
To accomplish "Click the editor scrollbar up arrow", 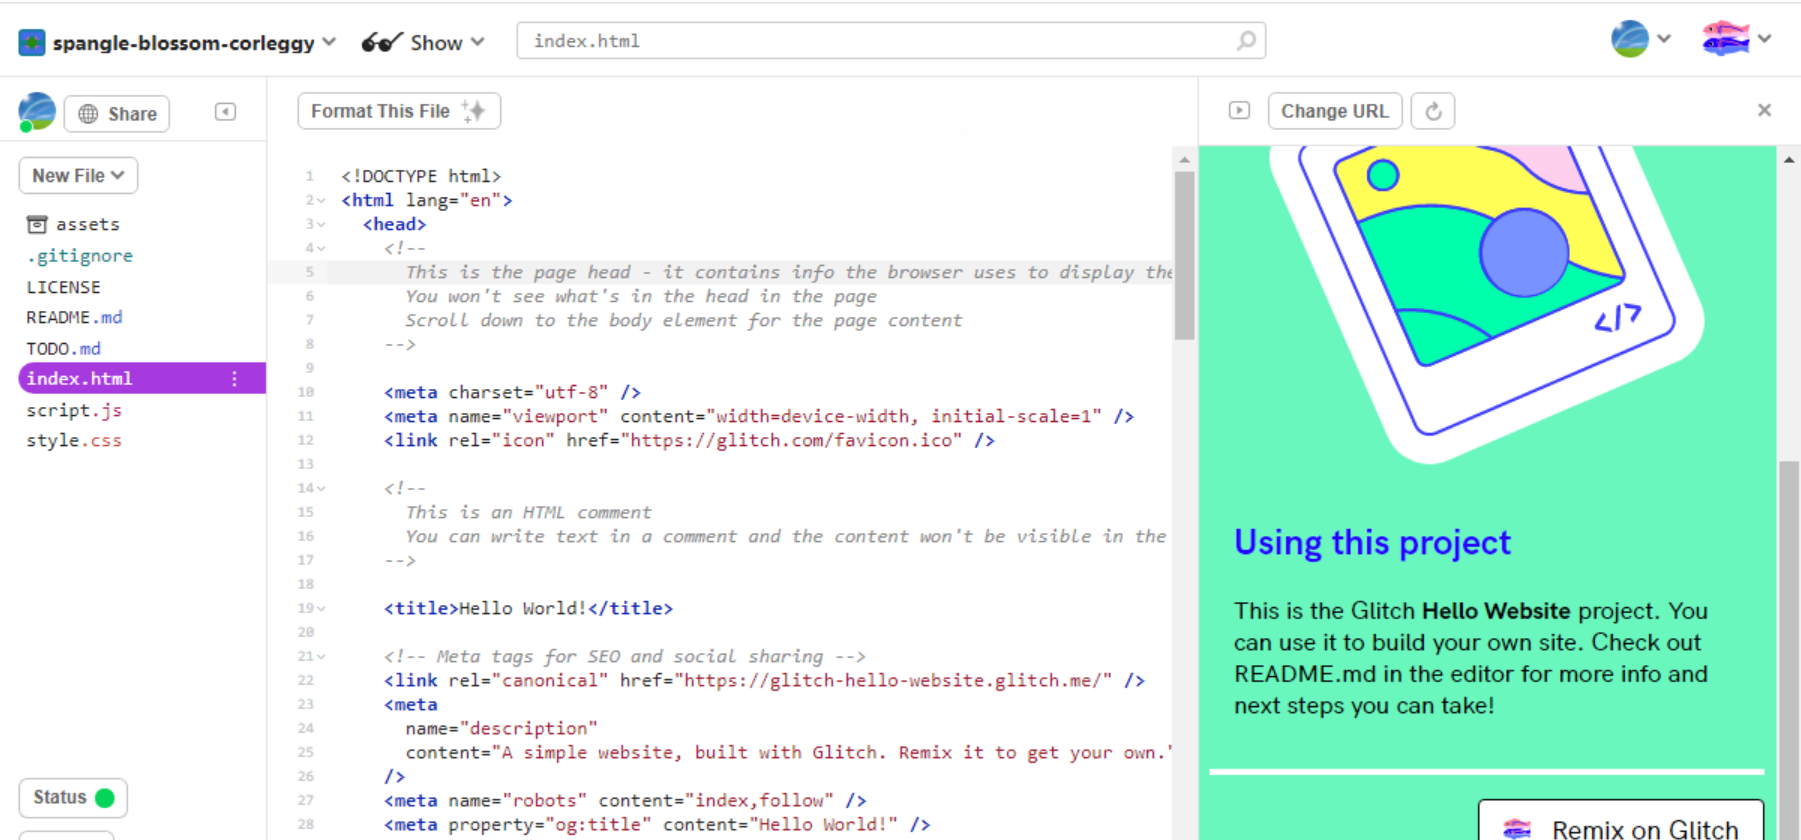I will [1184, 160].
